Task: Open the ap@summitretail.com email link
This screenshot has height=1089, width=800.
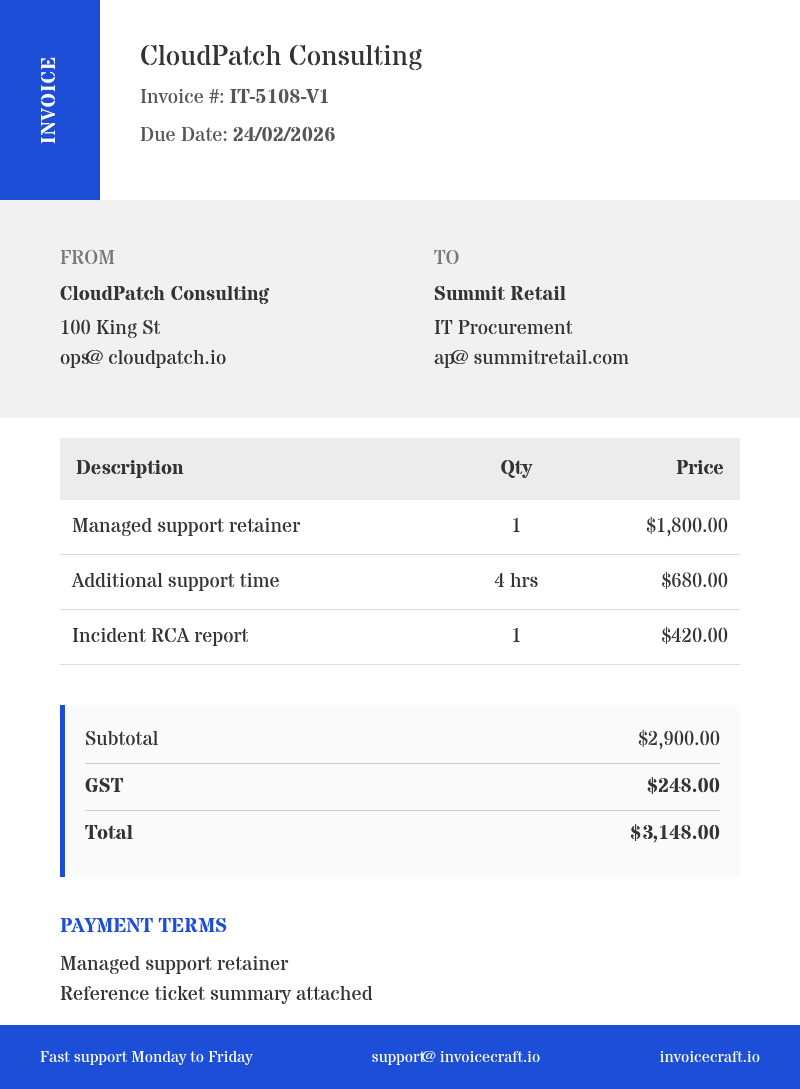Action: 531,358
